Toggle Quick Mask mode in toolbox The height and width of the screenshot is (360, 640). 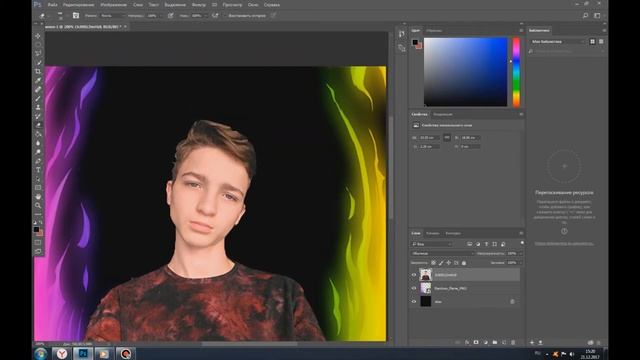(x=38, y=242)
